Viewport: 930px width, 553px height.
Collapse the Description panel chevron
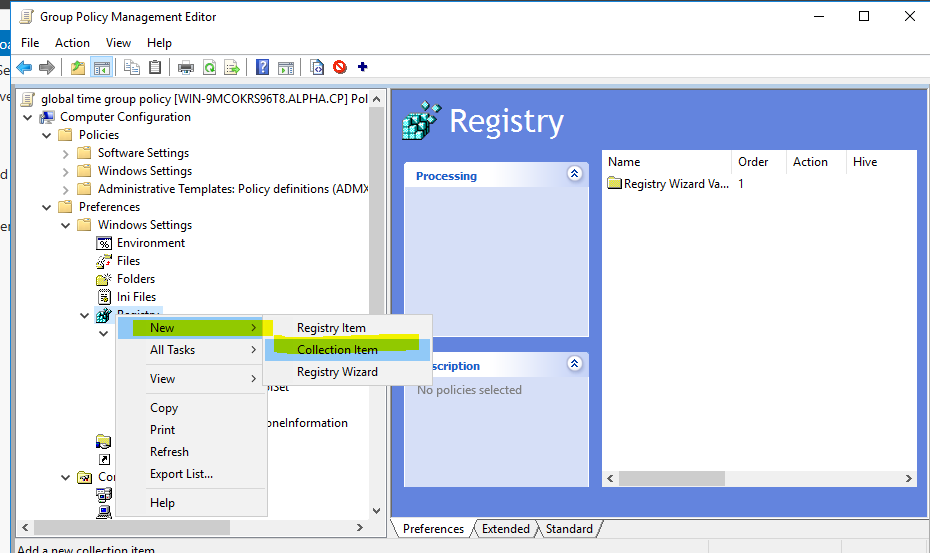coord(574,364)
